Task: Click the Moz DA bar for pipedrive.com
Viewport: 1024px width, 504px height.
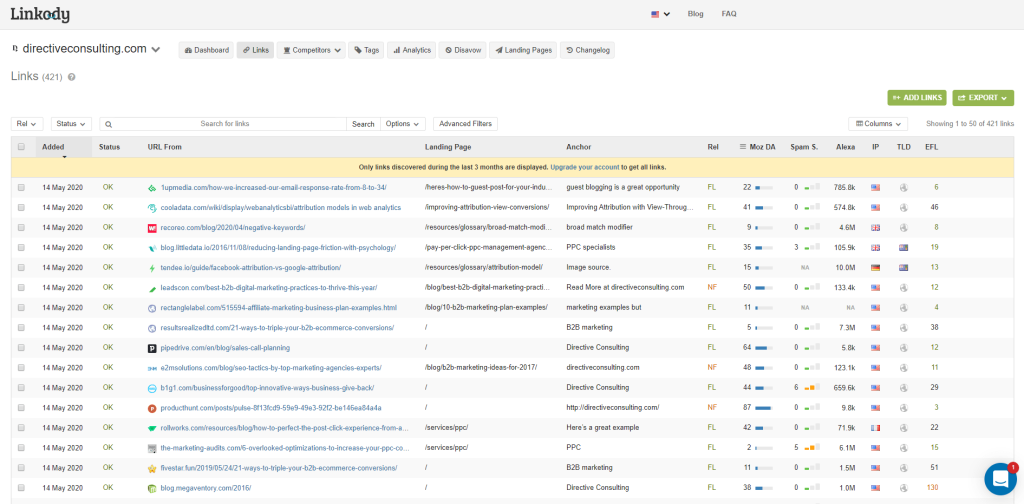Action: click(764, 348)
